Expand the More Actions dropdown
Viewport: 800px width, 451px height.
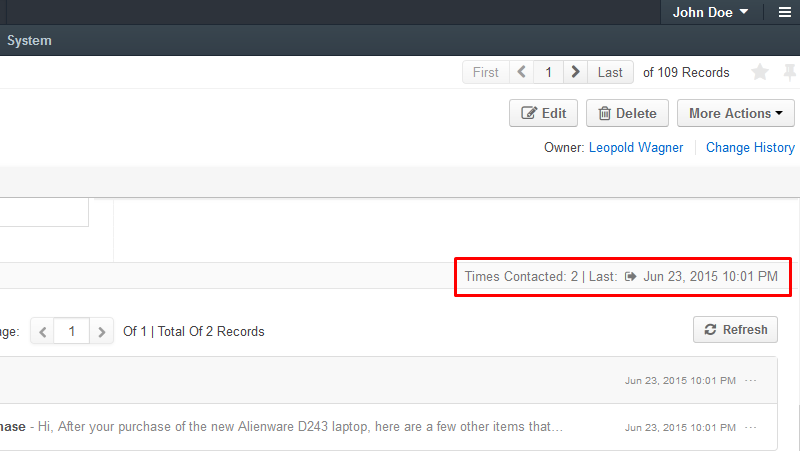736,113
